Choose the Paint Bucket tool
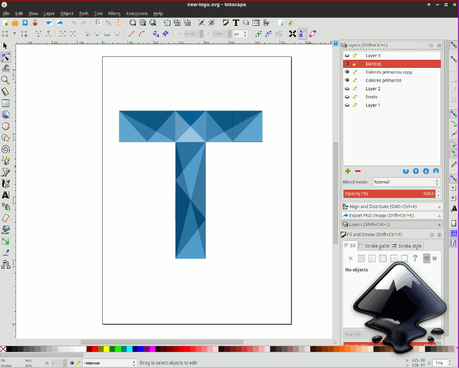The height and width of the screenshot is (368, 459). [5, 229]
